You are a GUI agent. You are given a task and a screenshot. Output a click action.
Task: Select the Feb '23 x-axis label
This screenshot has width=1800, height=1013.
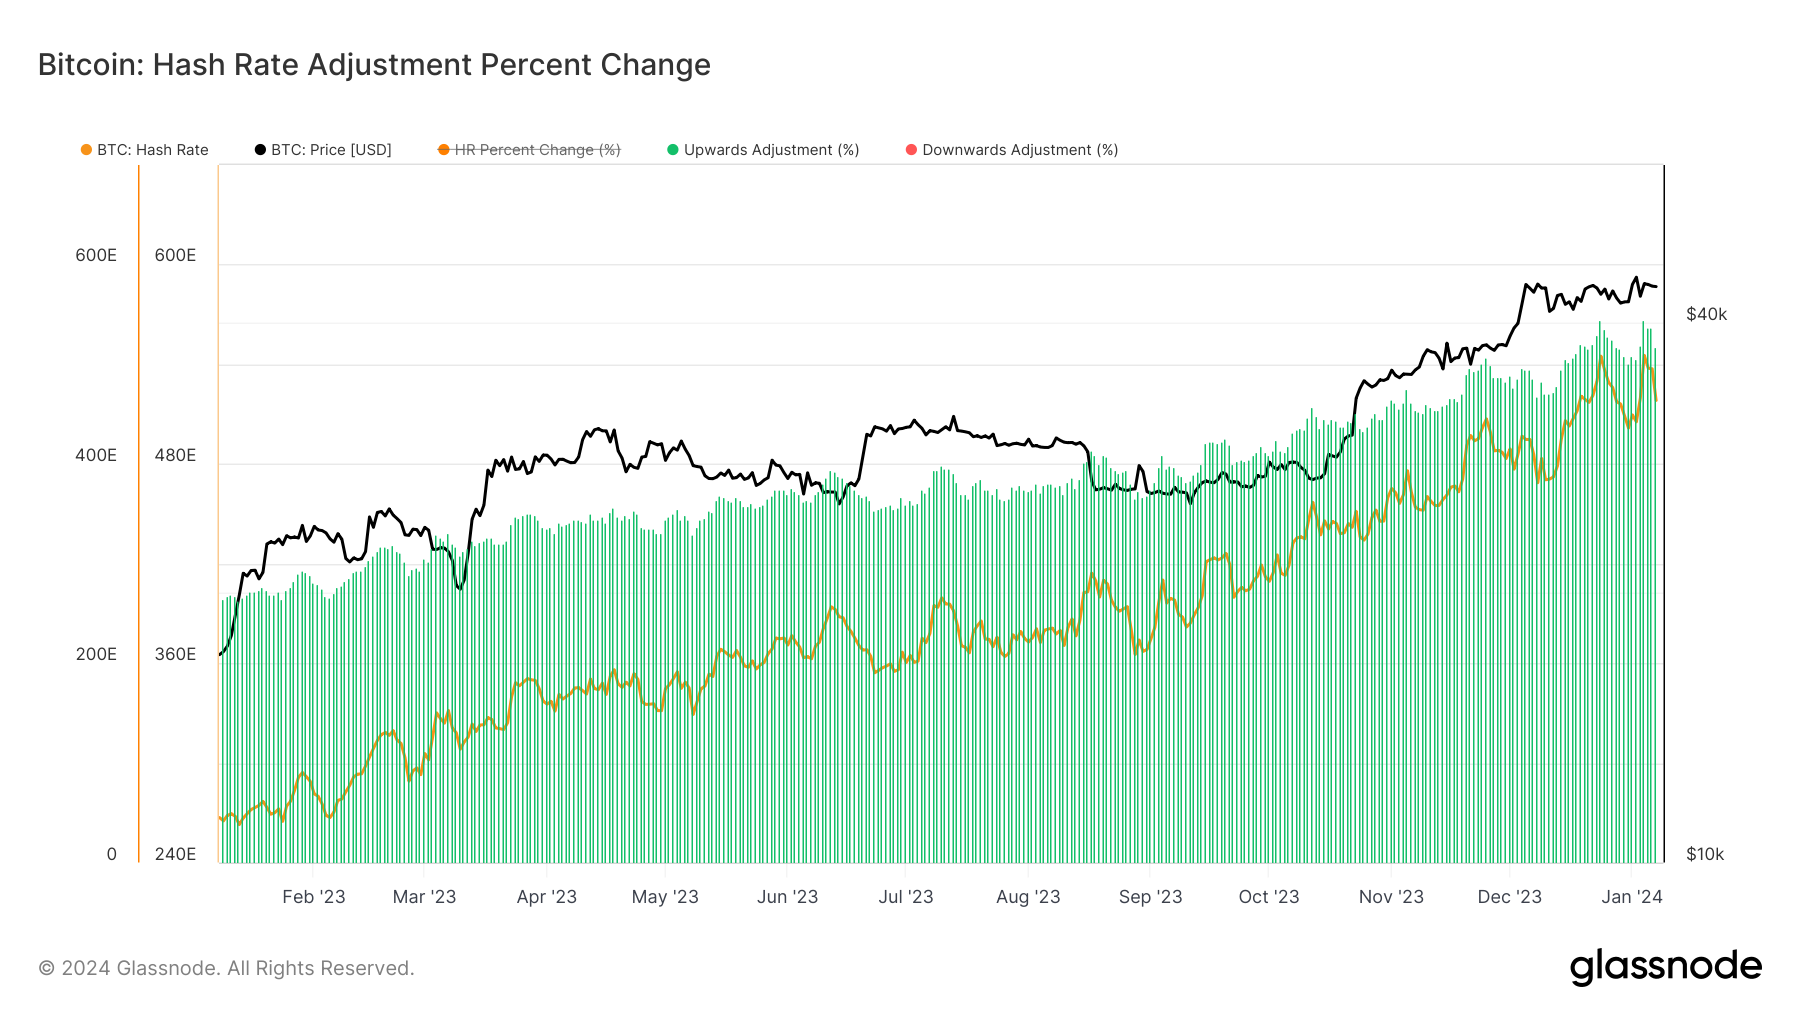[313, 897]
